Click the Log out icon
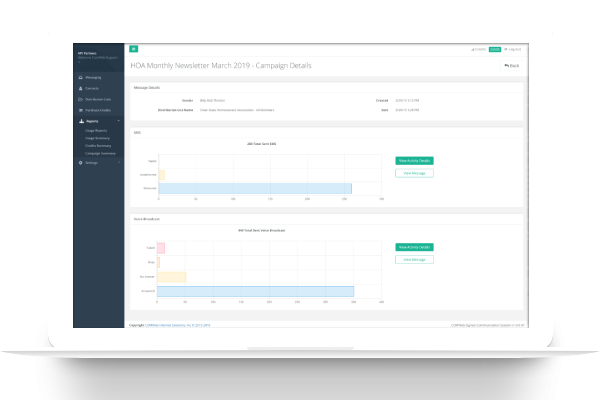600x400 pixels. tap(507, 48)
